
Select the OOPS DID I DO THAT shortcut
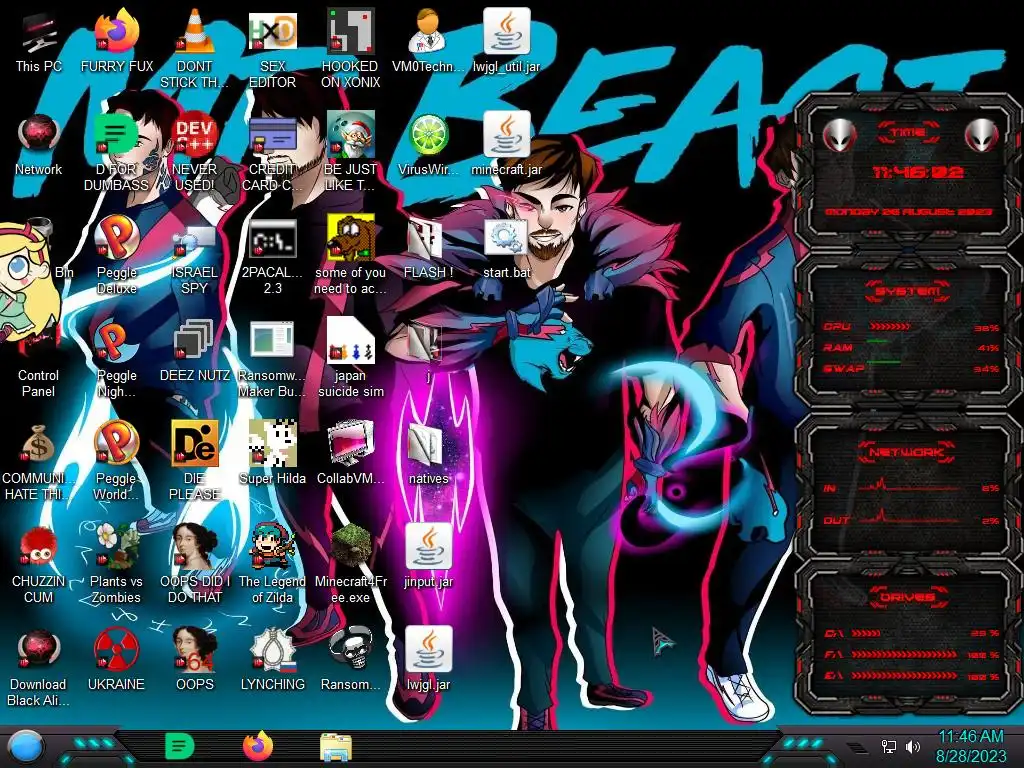[194, 564]
